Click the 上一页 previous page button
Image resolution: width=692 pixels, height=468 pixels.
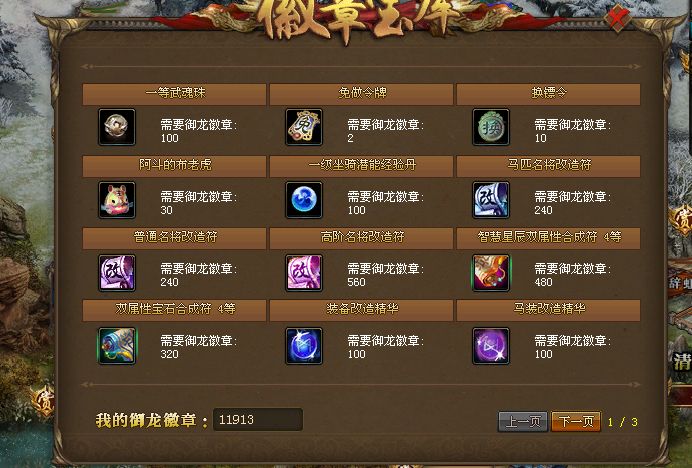[x=523, y=422]
